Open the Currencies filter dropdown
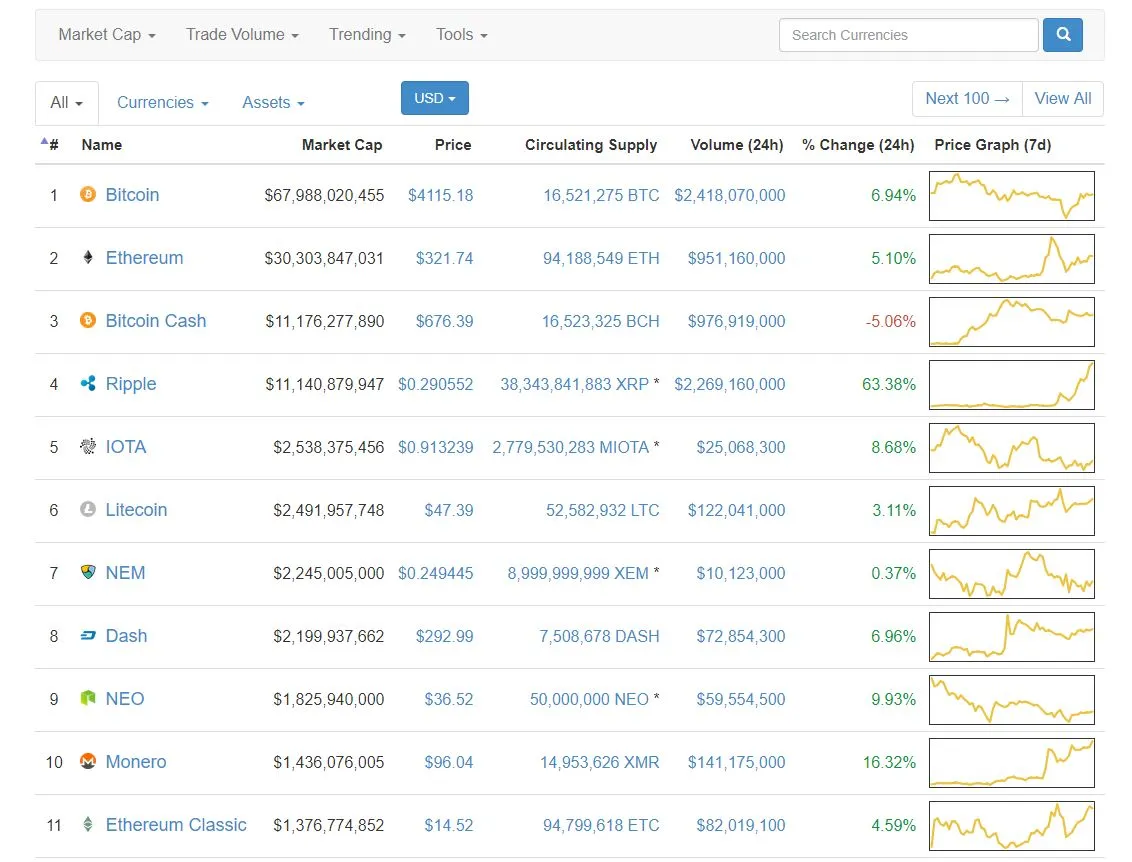Image resolution: width=1132 pixels, height=862 pixels. coord(162,103)
